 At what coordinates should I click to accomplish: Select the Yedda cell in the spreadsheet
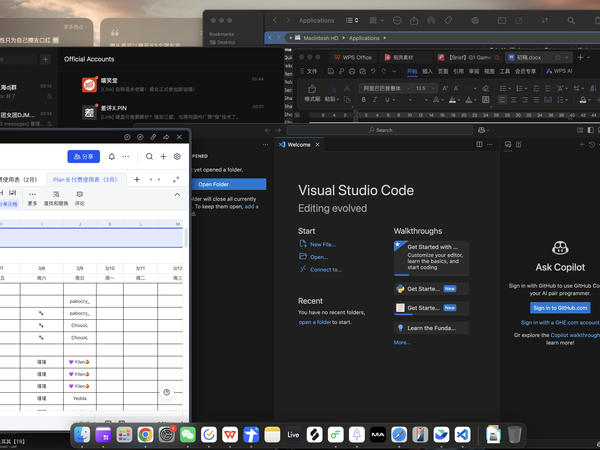(80, 398)
